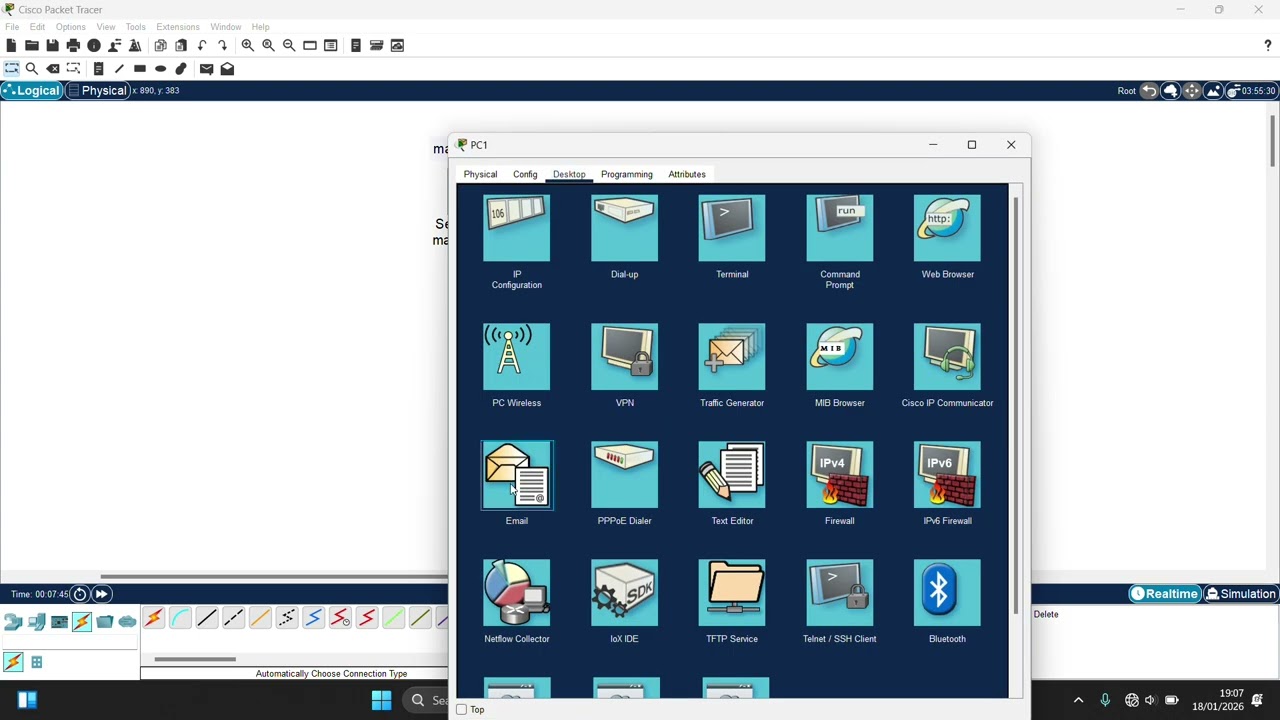Open the Config tab in PC1
The width and height of the screenshot is (1280, 720).
tap(525, 174)
